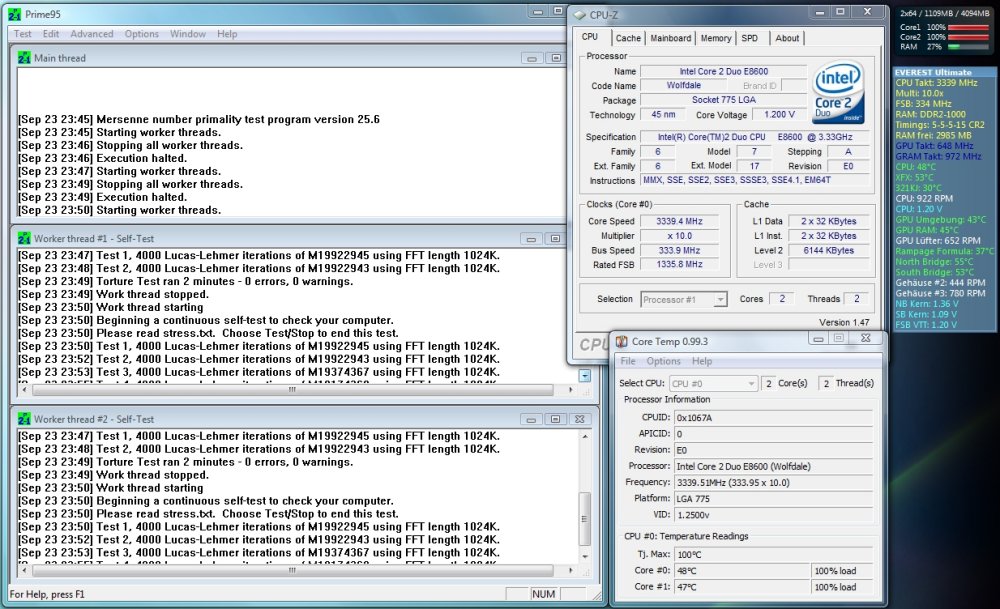Viewport: 1000px width, 609px height.
Task: Click the Worker thread #1 horizontal scrollbar left arrow
Action: point(25,390)
